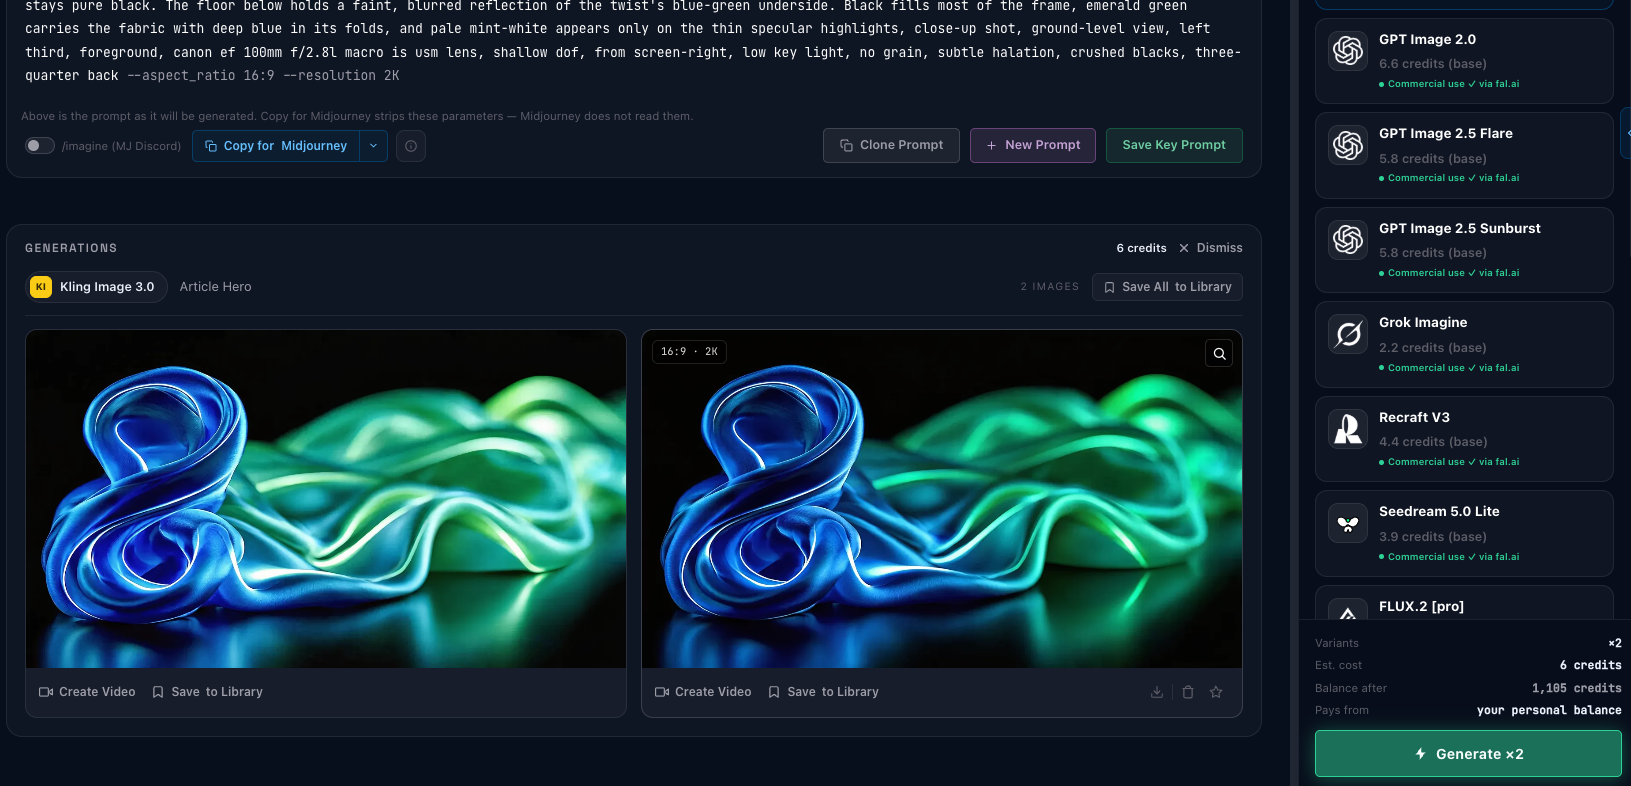This screenshot has width=1631, height=786.
Task: Click Create Video under the first image
Action: tap(87, 692)
